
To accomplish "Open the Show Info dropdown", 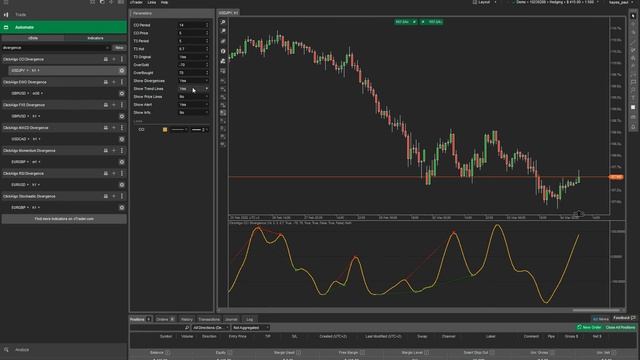I will (193, 113).
